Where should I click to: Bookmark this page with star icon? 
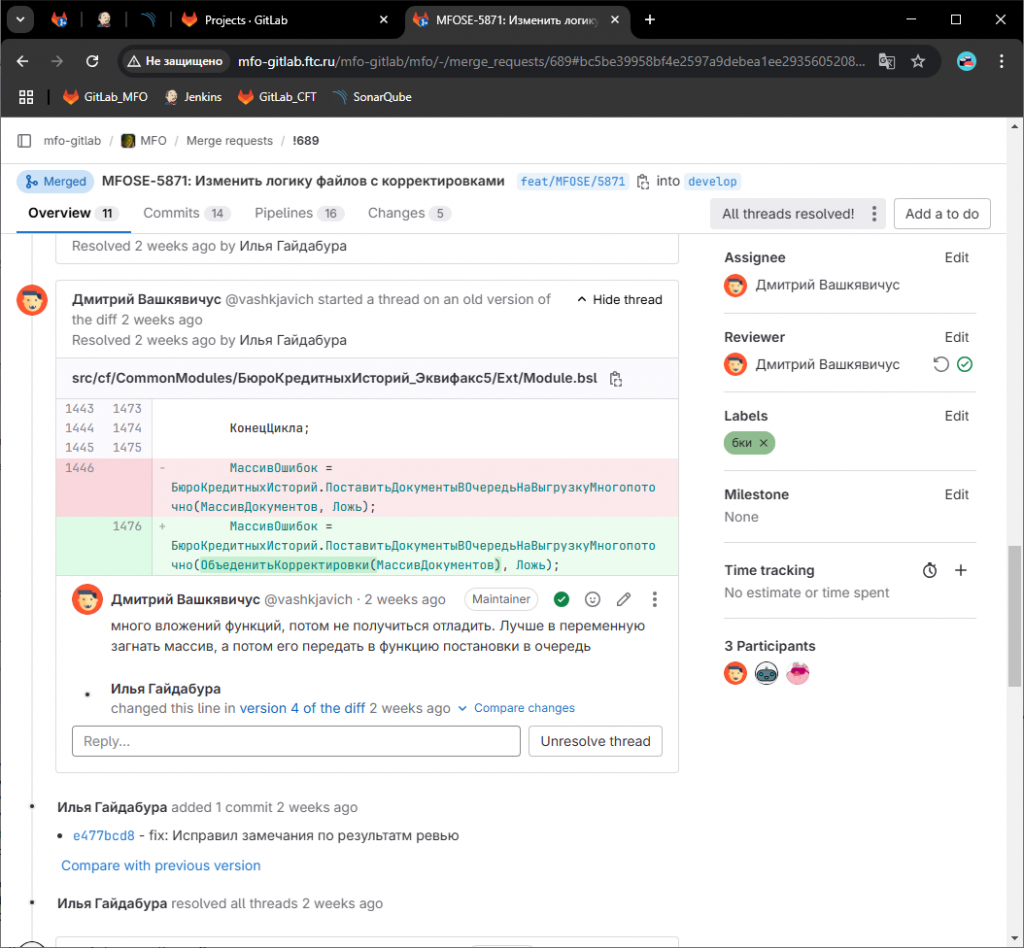[918, 61]
